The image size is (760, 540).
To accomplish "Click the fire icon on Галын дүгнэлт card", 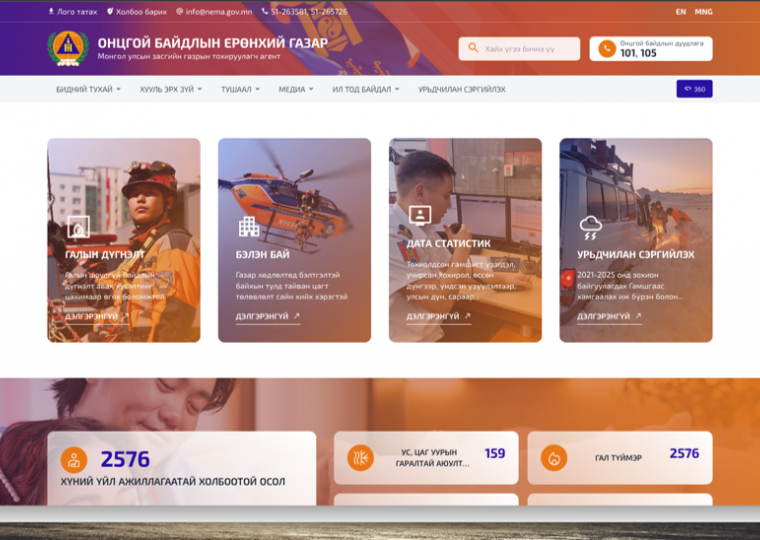I will pyautogui.click(x=77, y=226).
